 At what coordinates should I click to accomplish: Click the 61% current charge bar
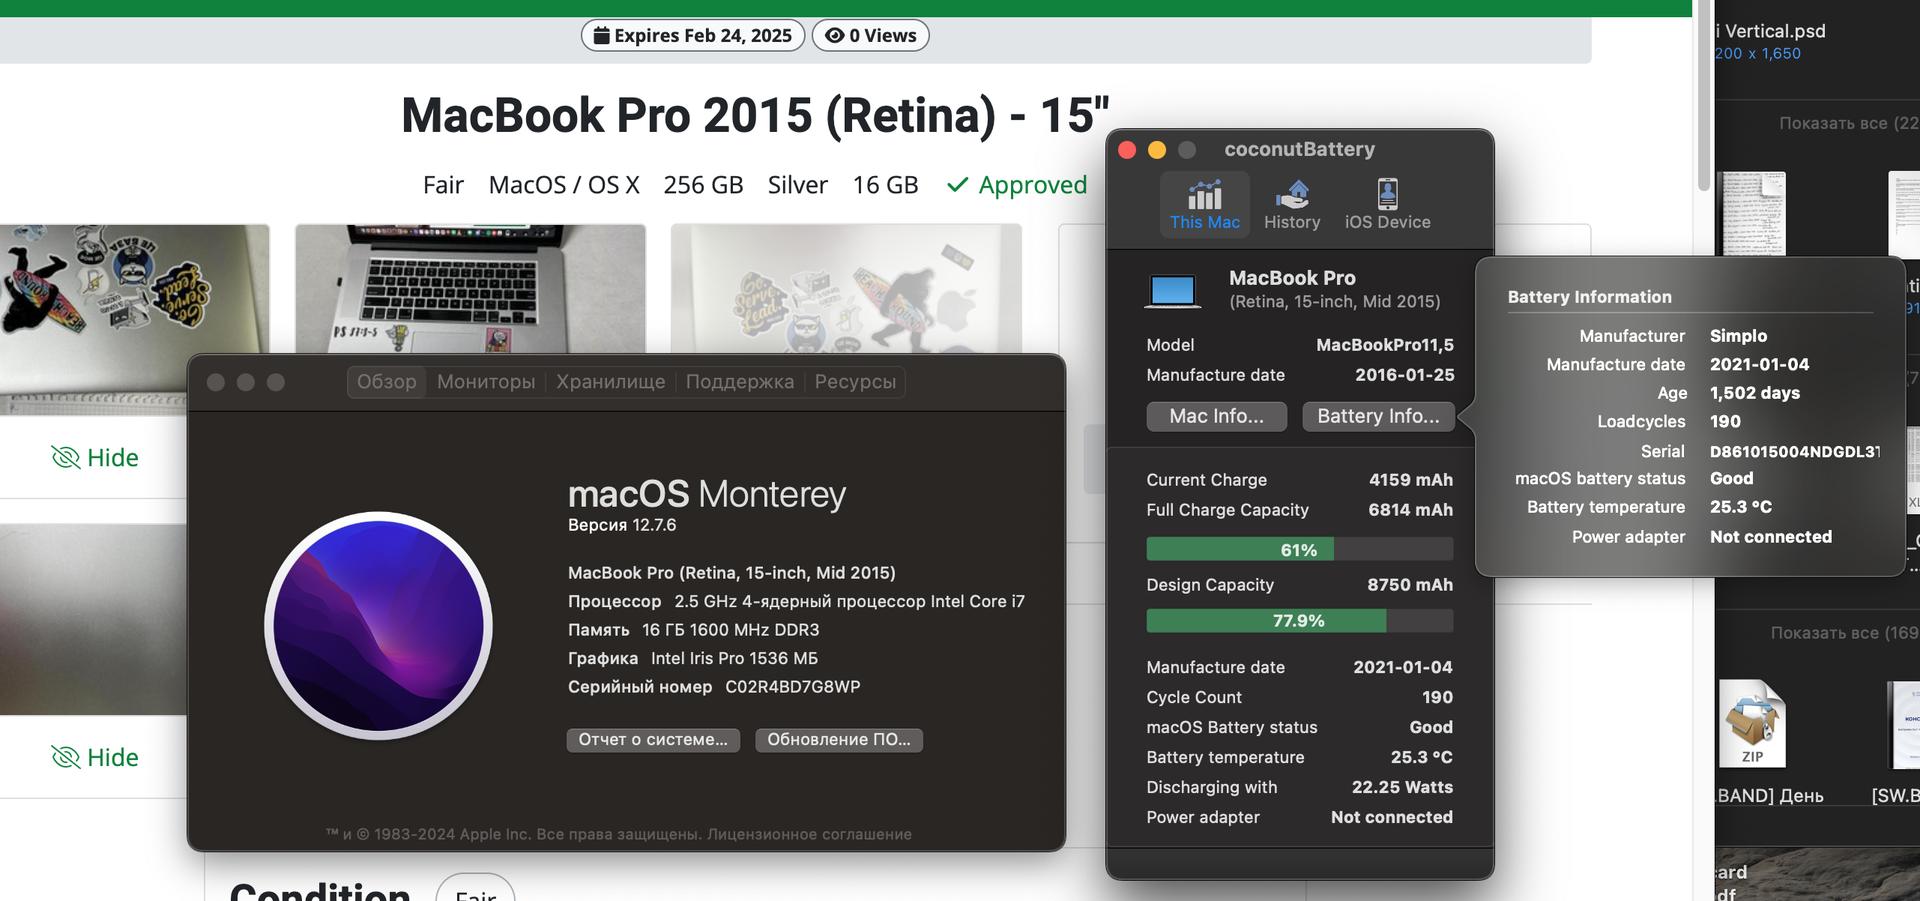(1299, 549)
